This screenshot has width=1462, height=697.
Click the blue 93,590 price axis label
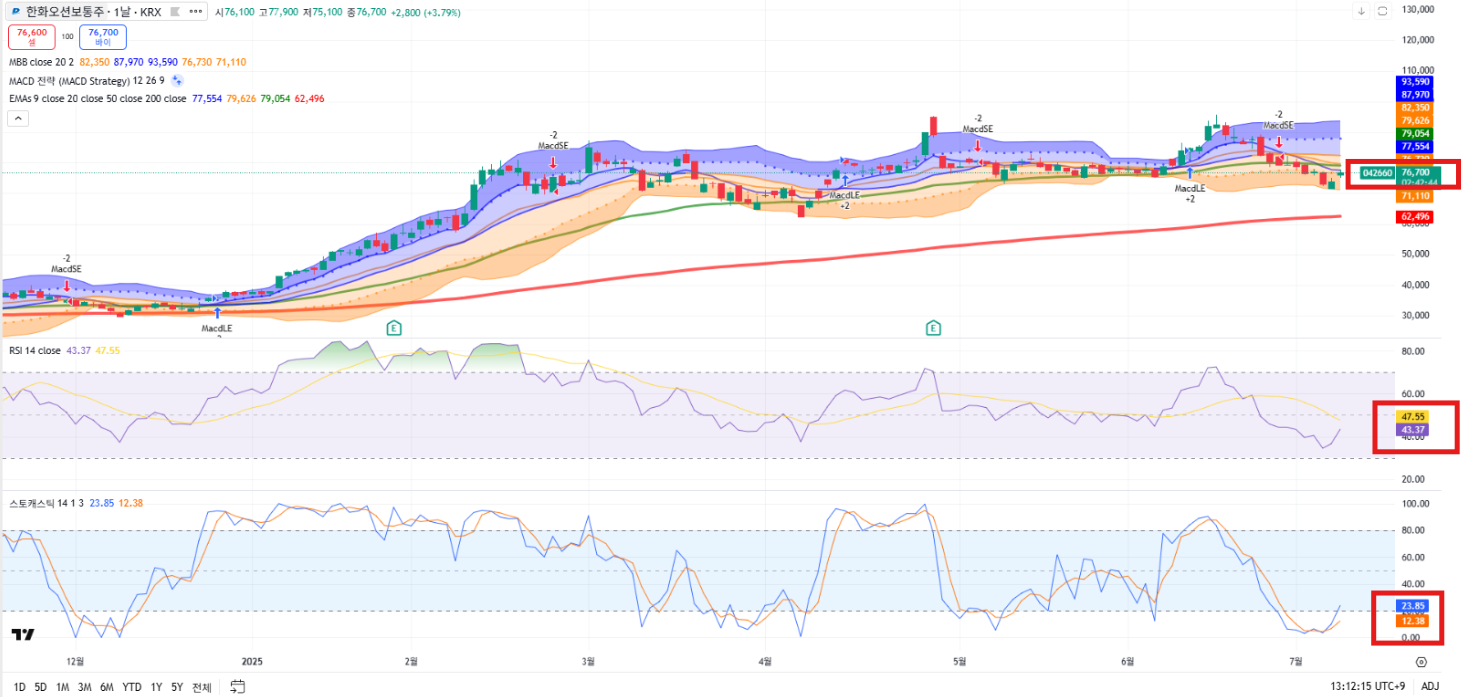coord(1415,81)
